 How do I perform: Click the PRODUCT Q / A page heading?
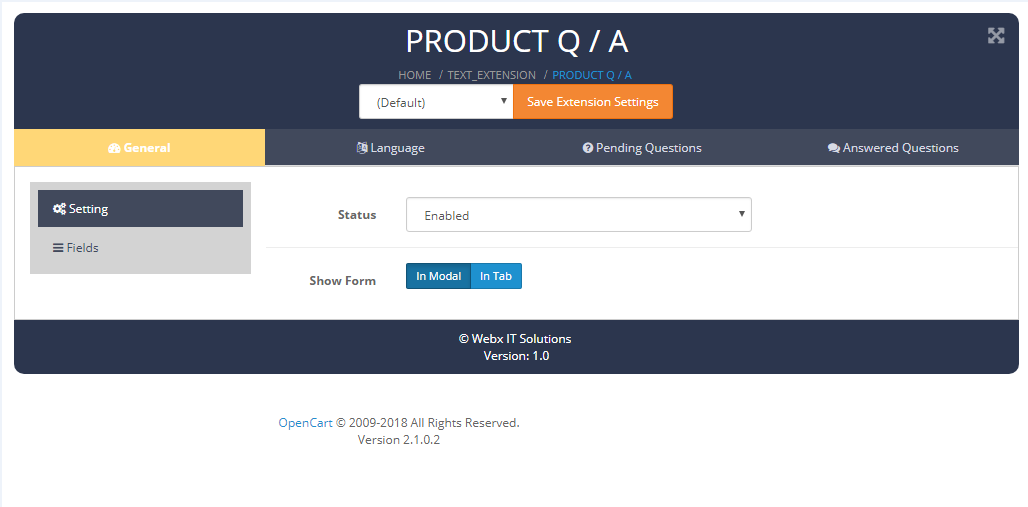[517, 41]
